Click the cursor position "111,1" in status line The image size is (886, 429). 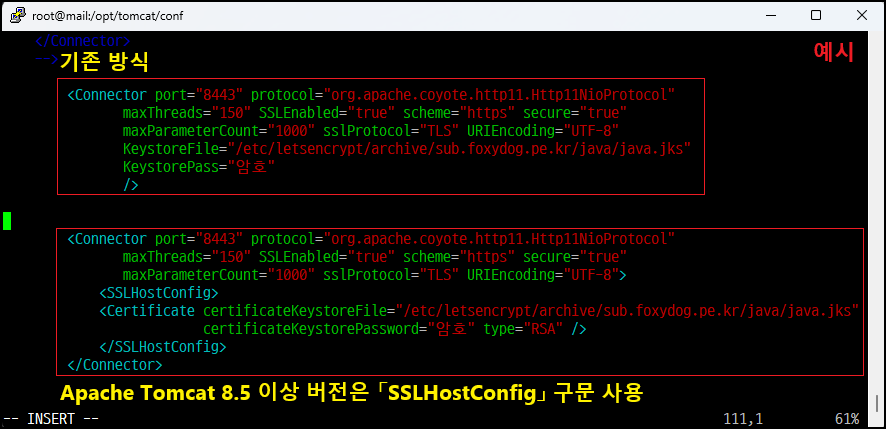tap(743, 419)
